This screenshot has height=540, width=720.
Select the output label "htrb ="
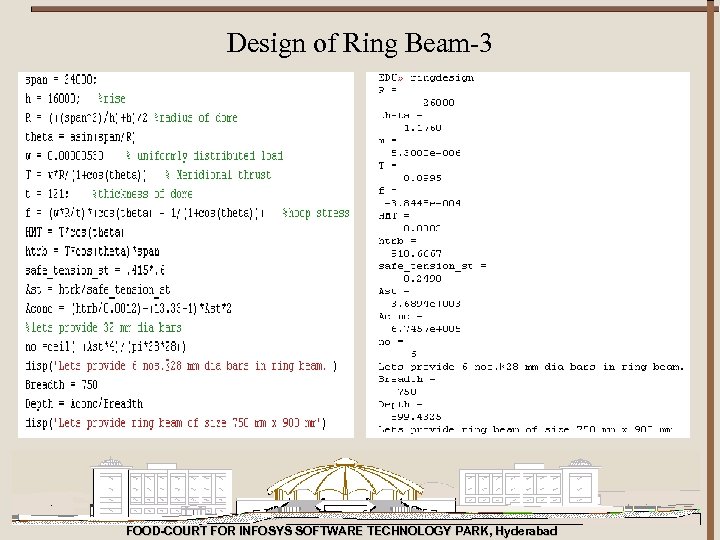click(397, 241)
